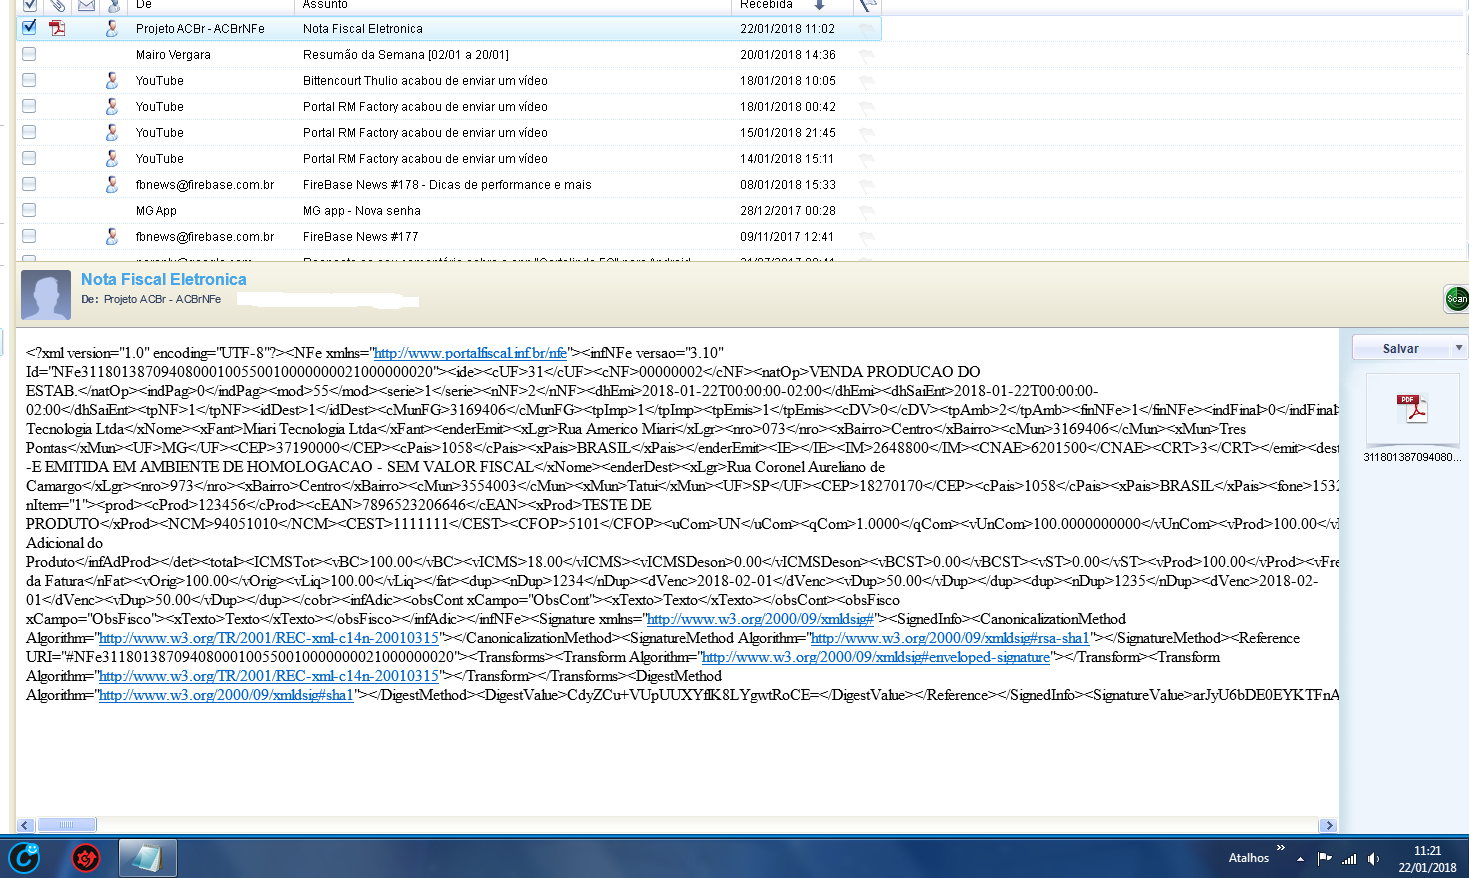Flag the MG app - Nova senha message
Image resolution: width=1469 pixels, height=878 pixels.
click(x=867, y=211)
